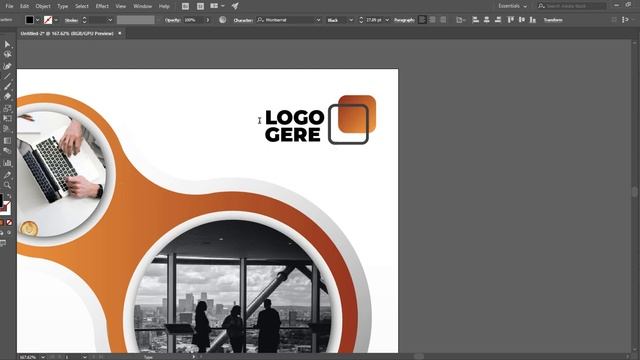Open arrange documents dropdown arrow
This screenshot has height=360, width=640.
(222, 6)
